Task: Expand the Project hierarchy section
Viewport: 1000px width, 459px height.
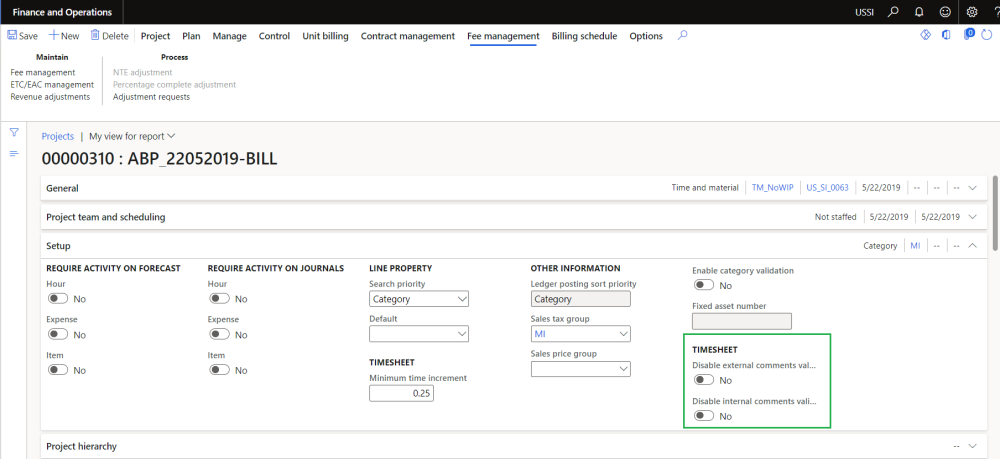Action: [972, 446]
